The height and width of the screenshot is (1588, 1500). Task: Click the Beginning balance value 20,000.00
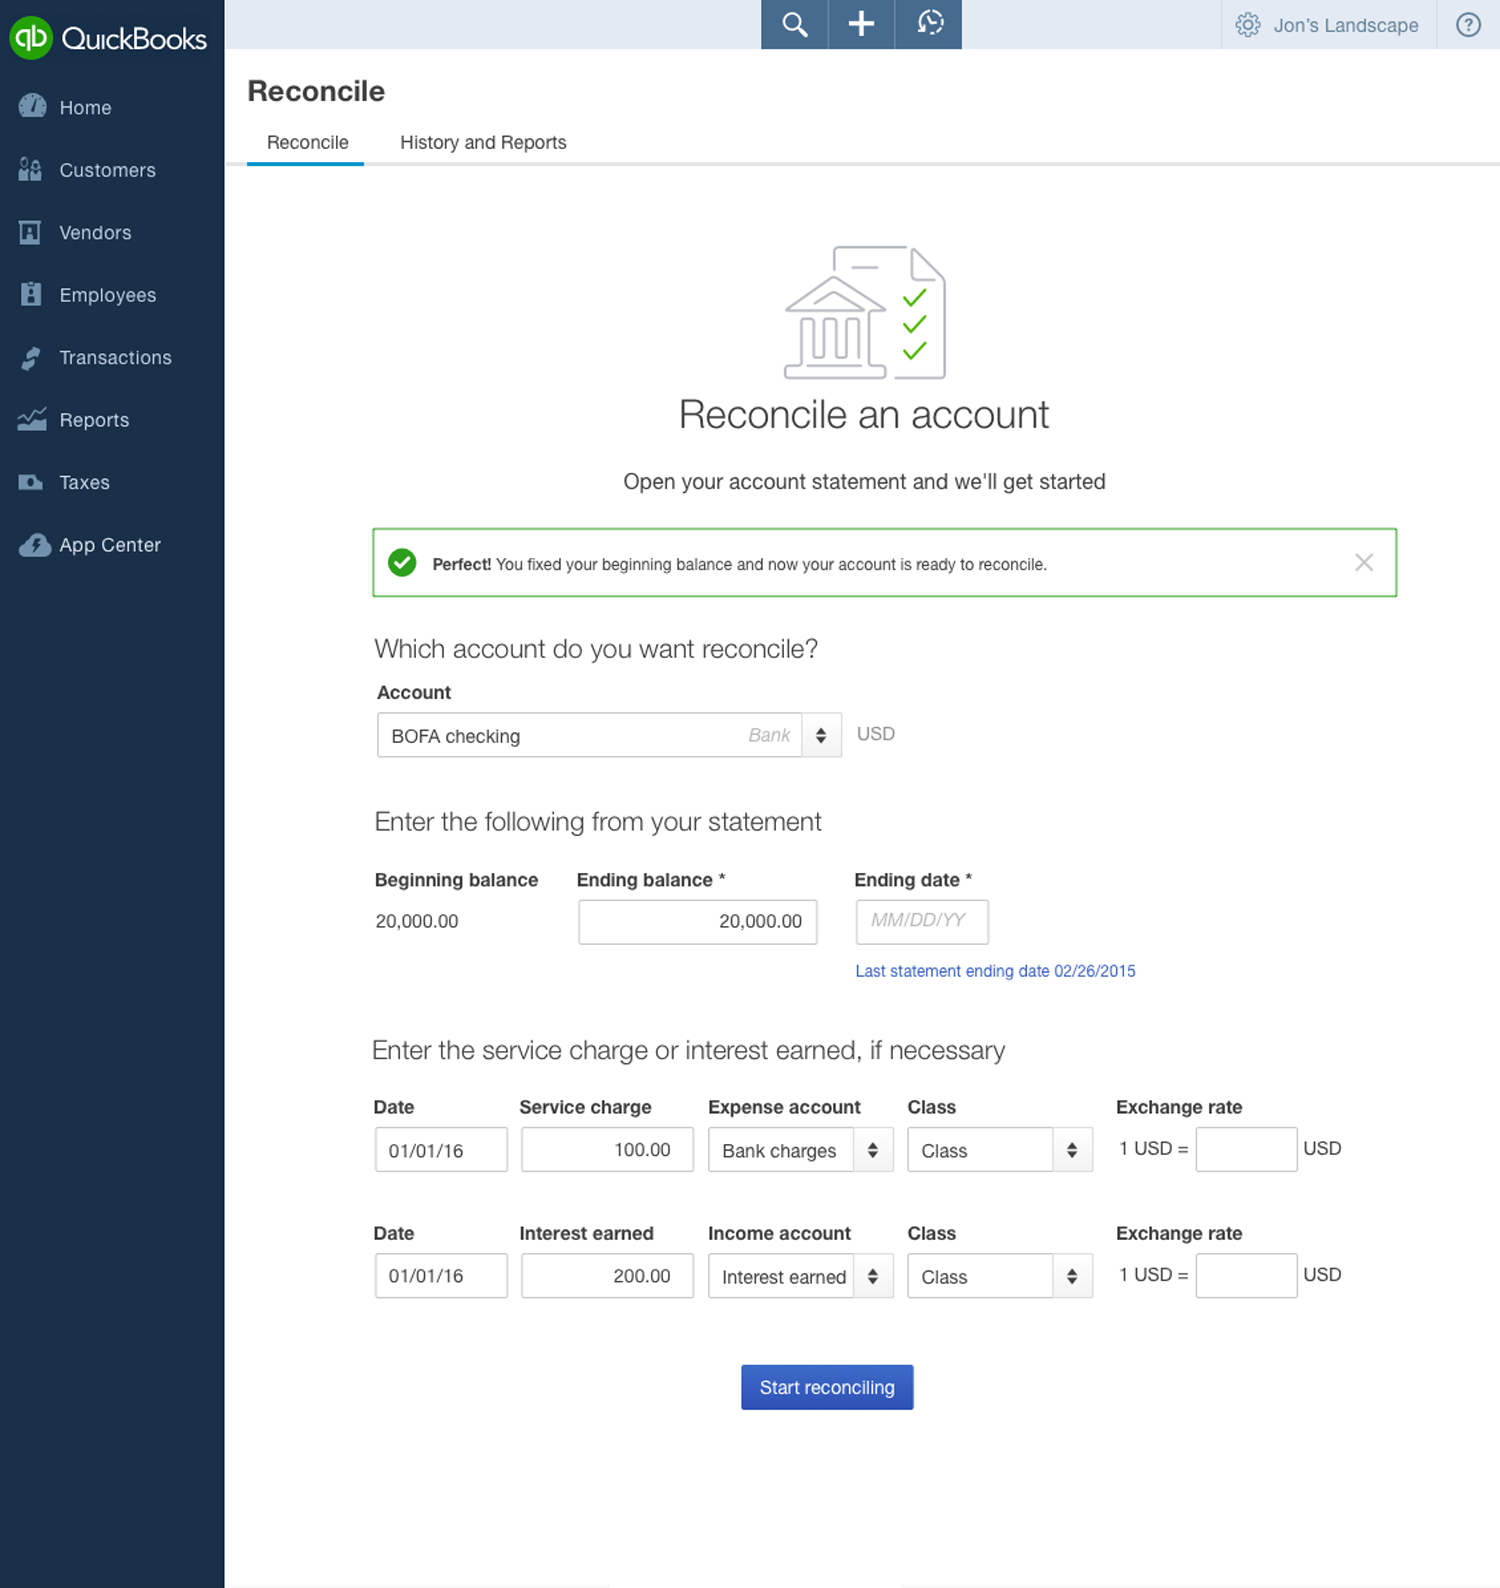coord(417,921)
